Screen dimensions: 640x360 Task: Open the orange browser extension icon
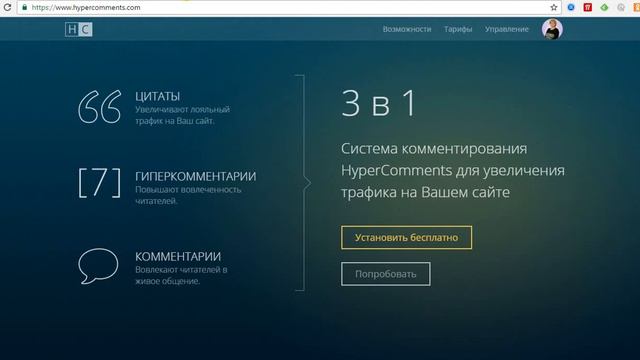(637, 7)
